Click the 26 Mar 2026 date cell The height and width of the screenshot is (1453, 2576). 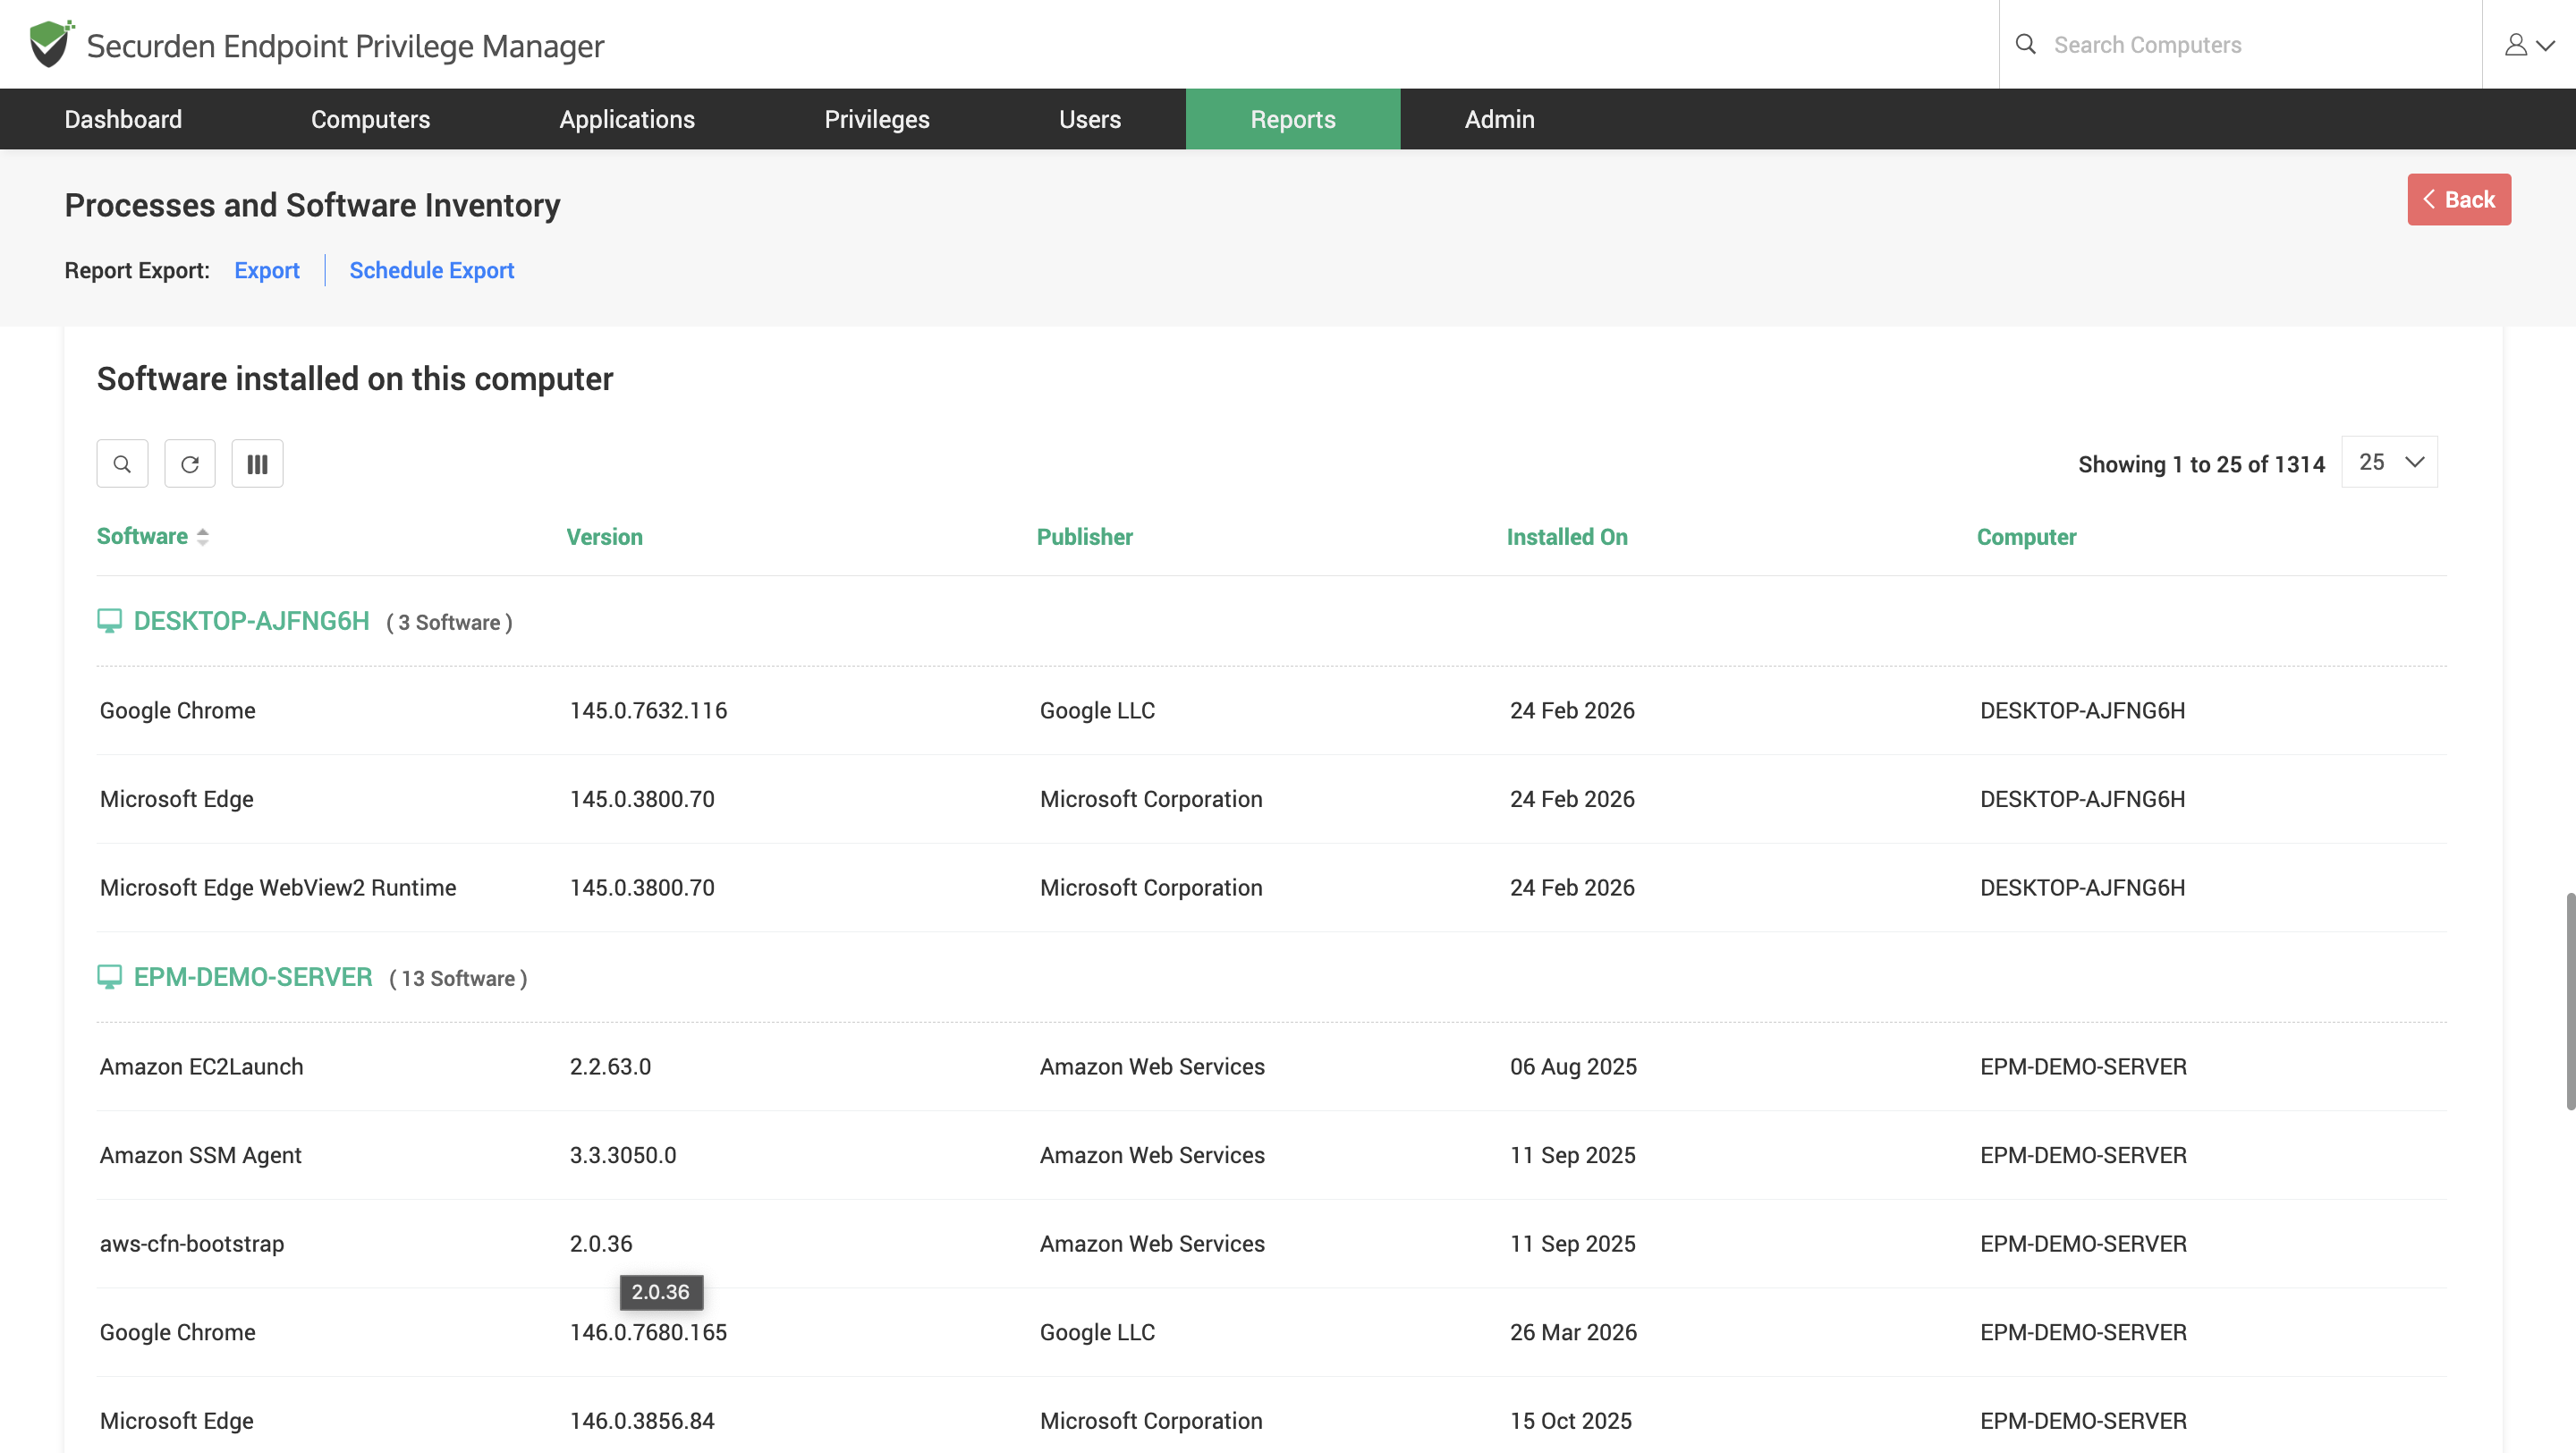point(1573,1332)
